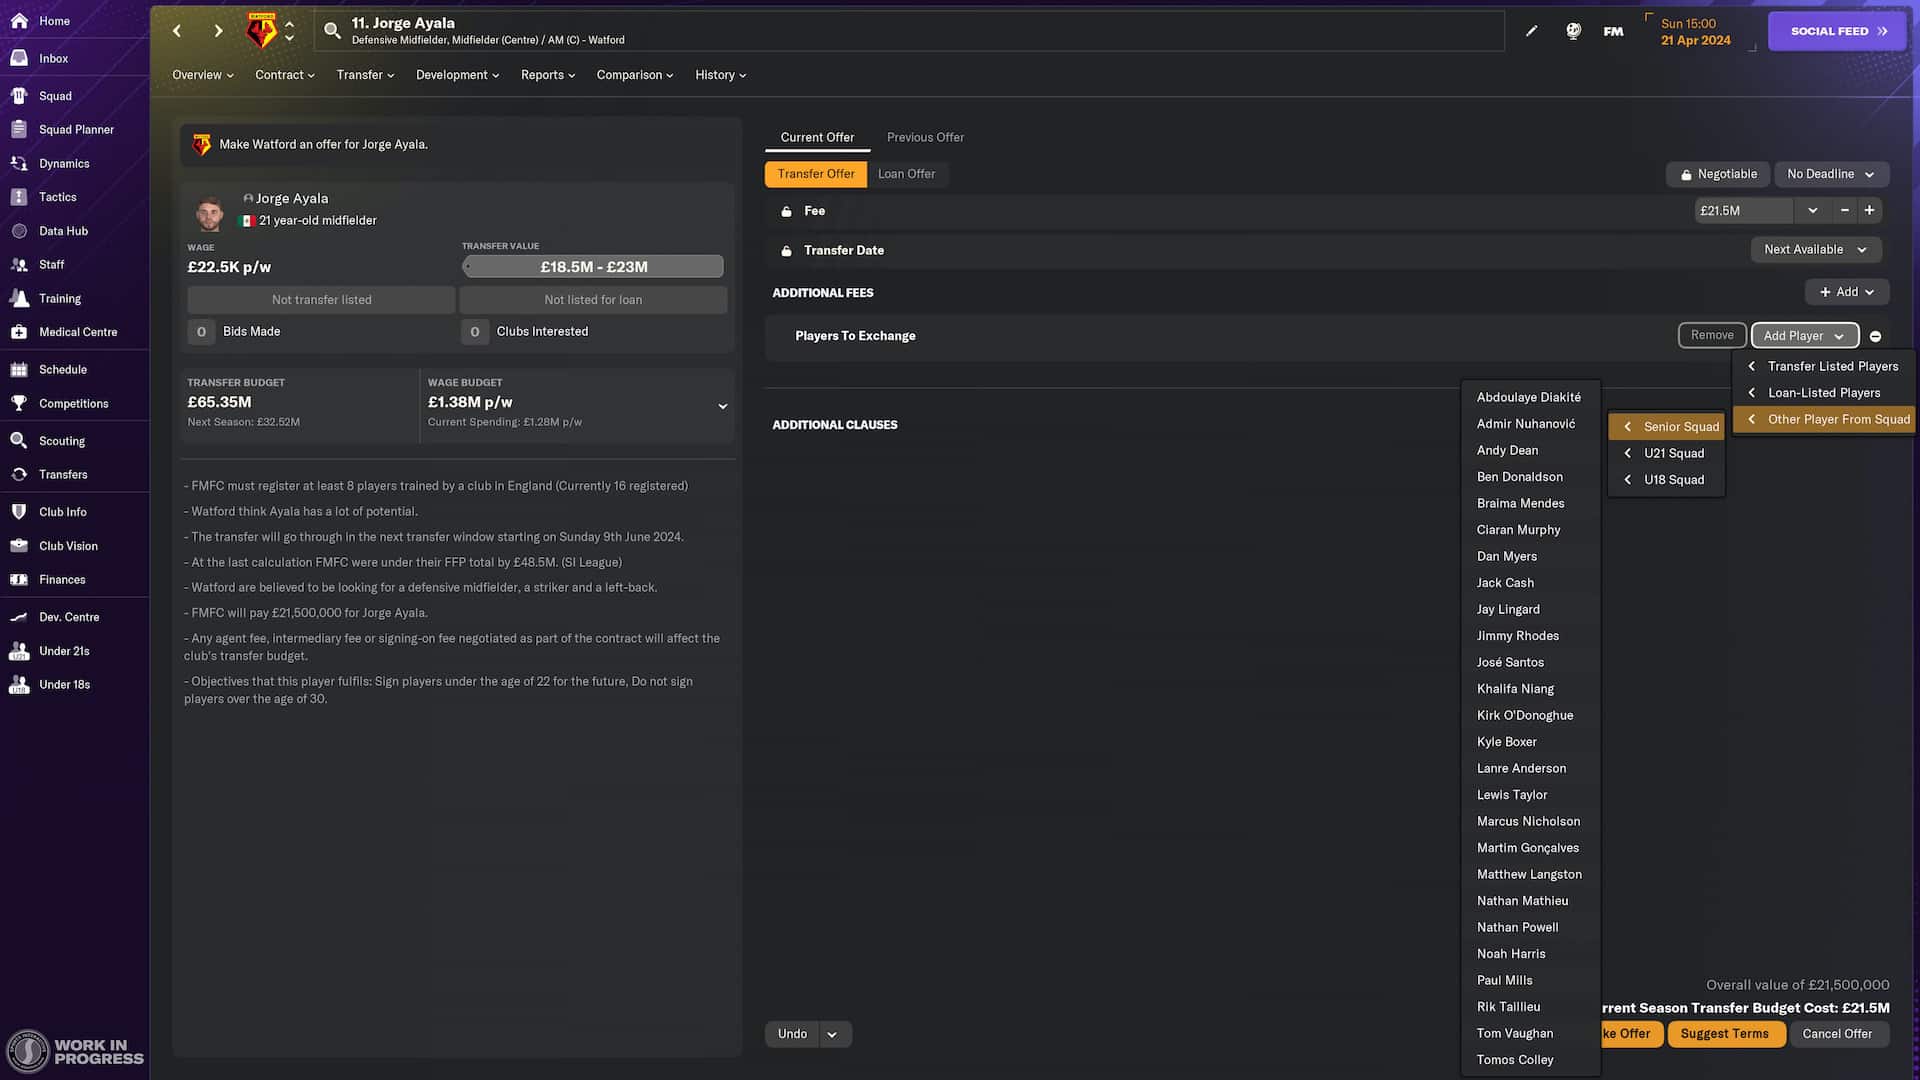Unlock the Fee padlock

(x=786, y=210)
